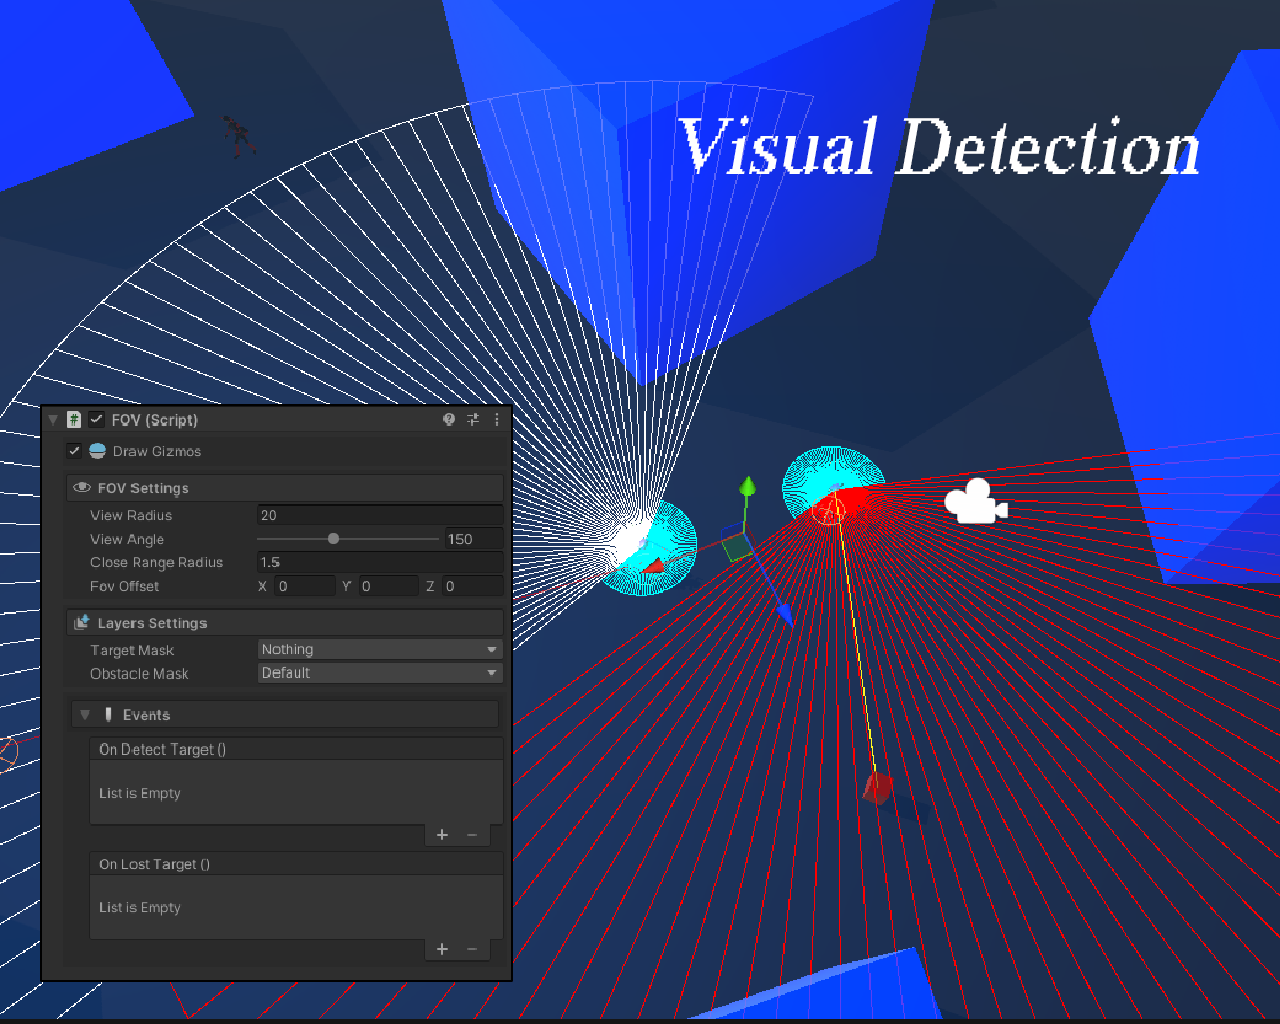
Task: Click the Events section icon
Action: (x=108, y=715)
